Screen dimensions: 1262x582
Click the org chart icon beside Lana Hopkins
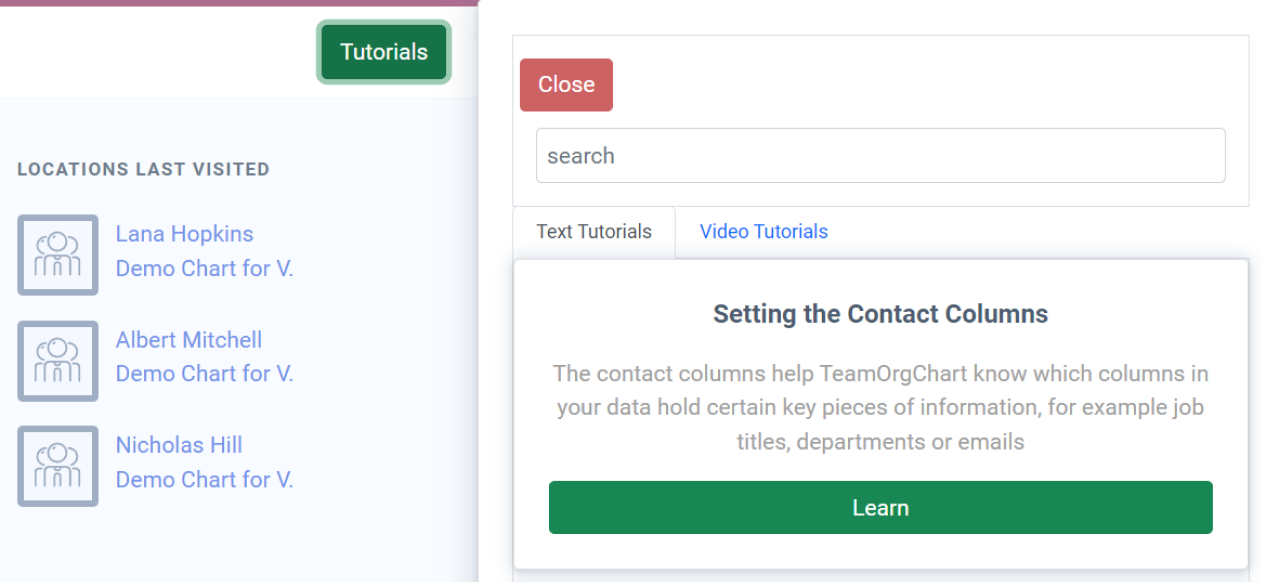(x=58, y=255)
